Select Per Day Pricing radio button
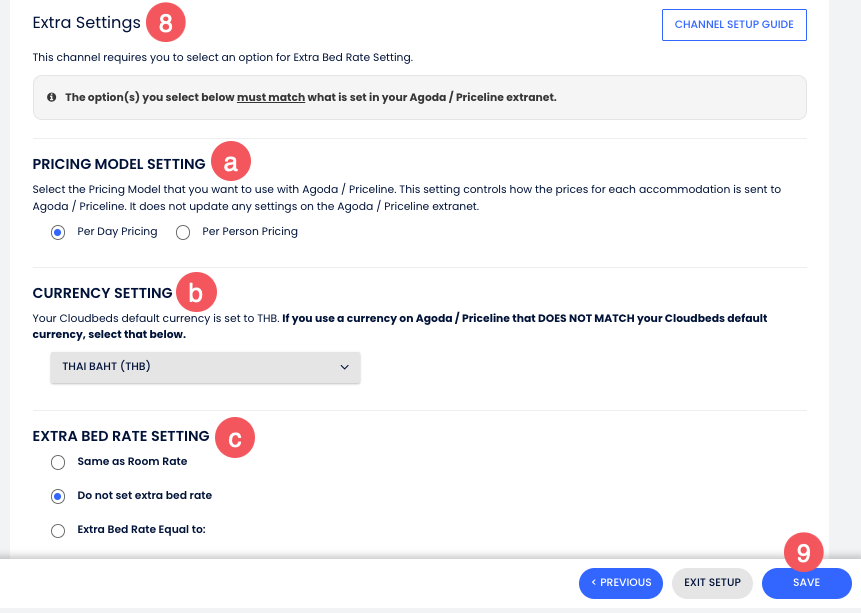The width and height of the screenshot is (861, 613). point(58,232)
